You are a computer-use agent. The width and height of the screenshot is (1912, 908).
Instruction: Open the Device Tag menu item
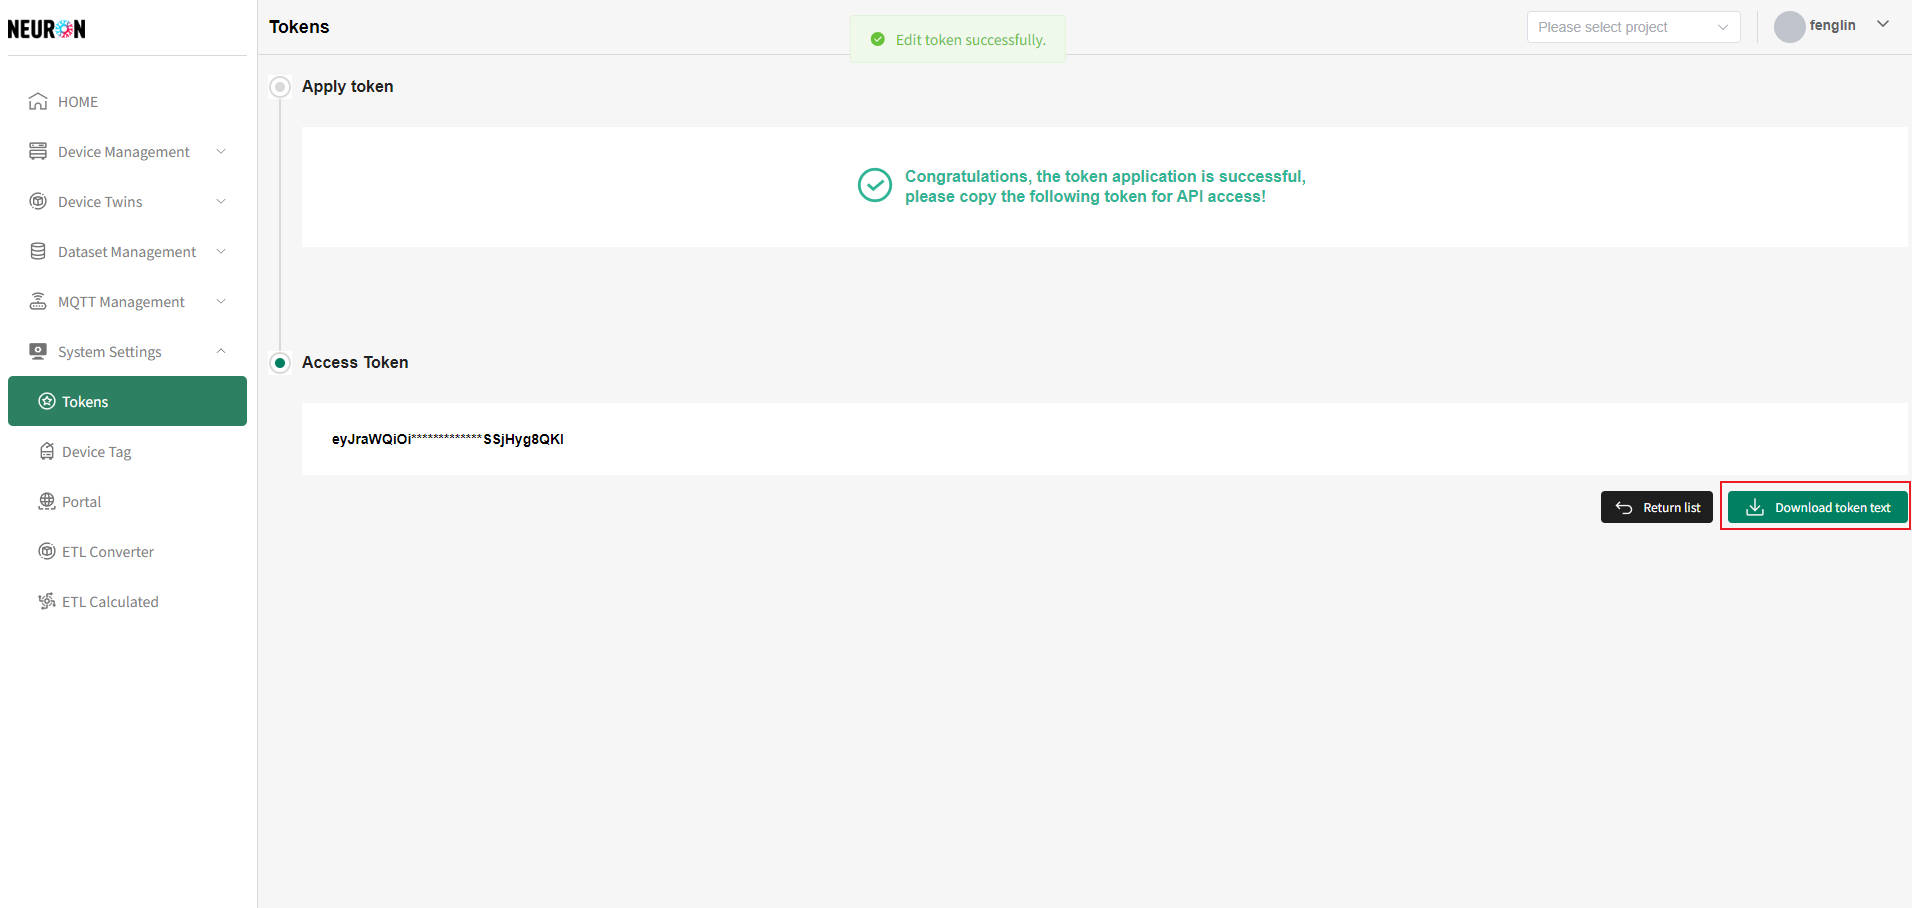[127, 451]
